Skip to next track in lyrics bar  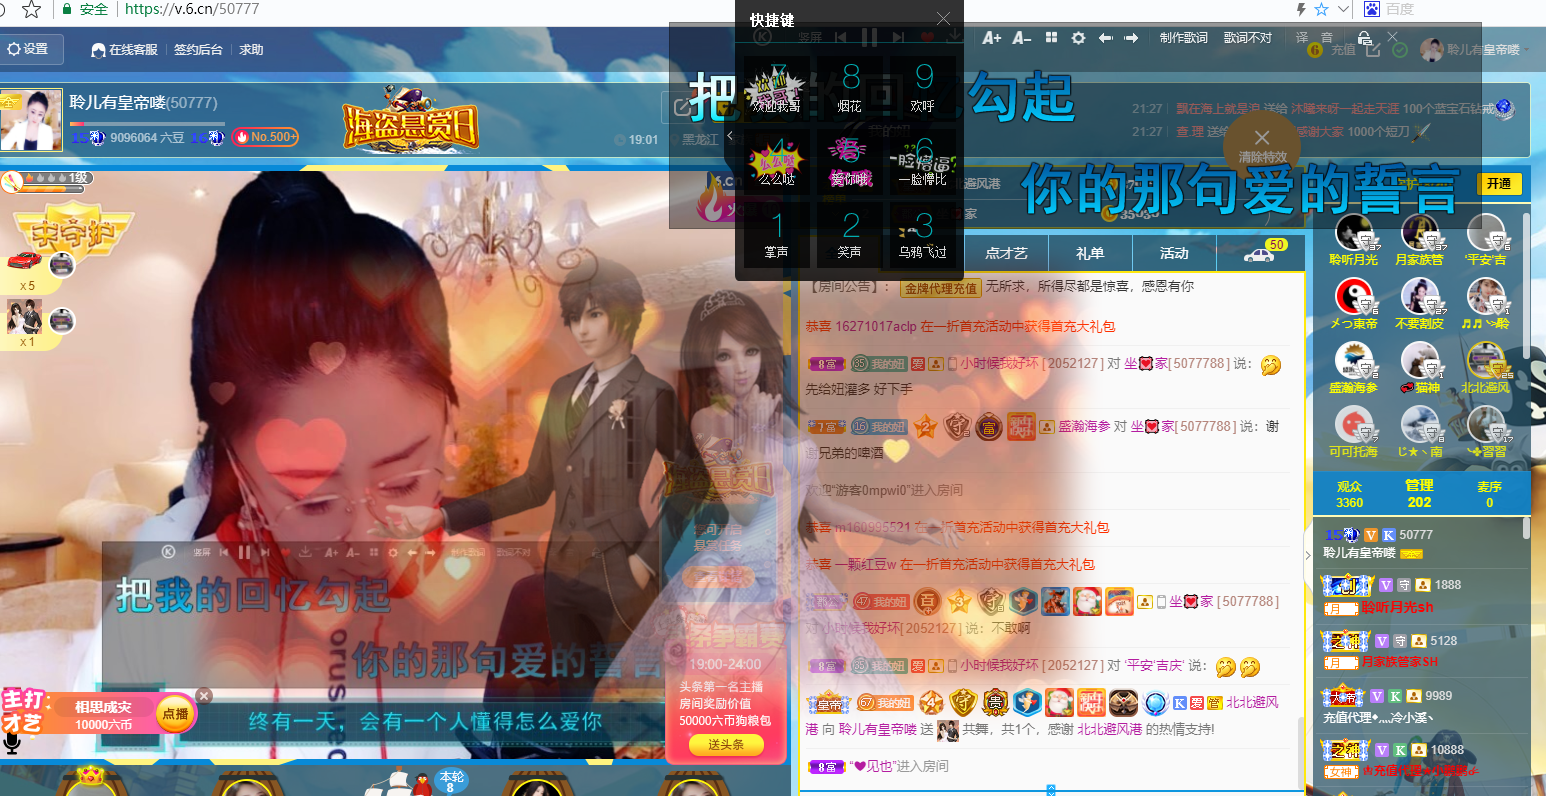click(898, 37)
